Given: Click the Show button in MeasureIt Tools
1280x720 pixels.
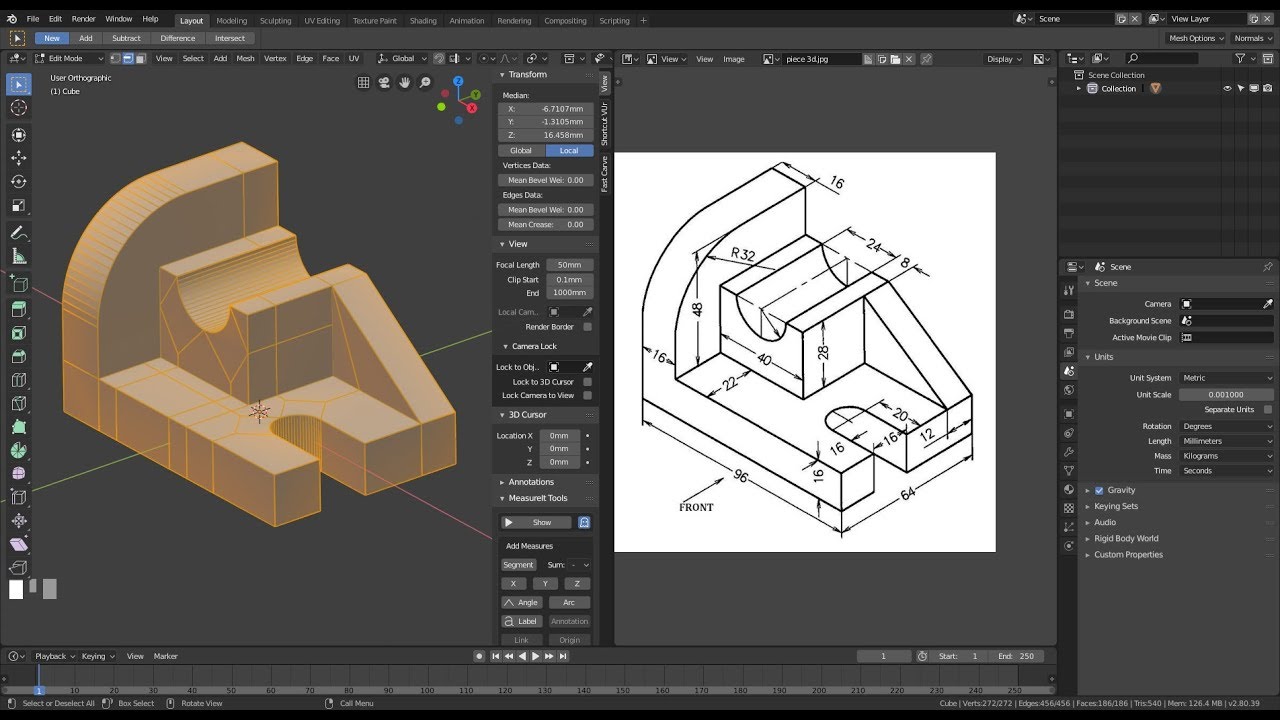Looking at the screenshot, I should [537, 522].
